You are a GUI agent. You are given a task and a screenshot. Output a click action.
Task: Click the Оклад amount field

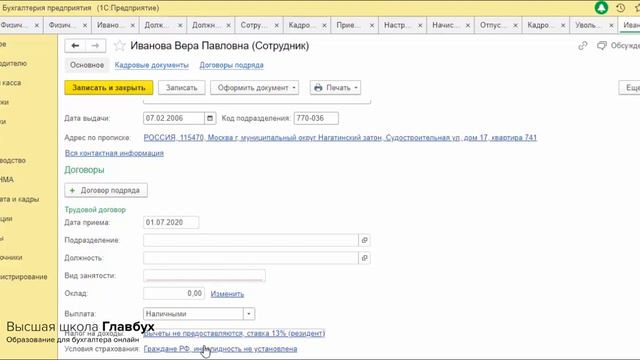173,293
